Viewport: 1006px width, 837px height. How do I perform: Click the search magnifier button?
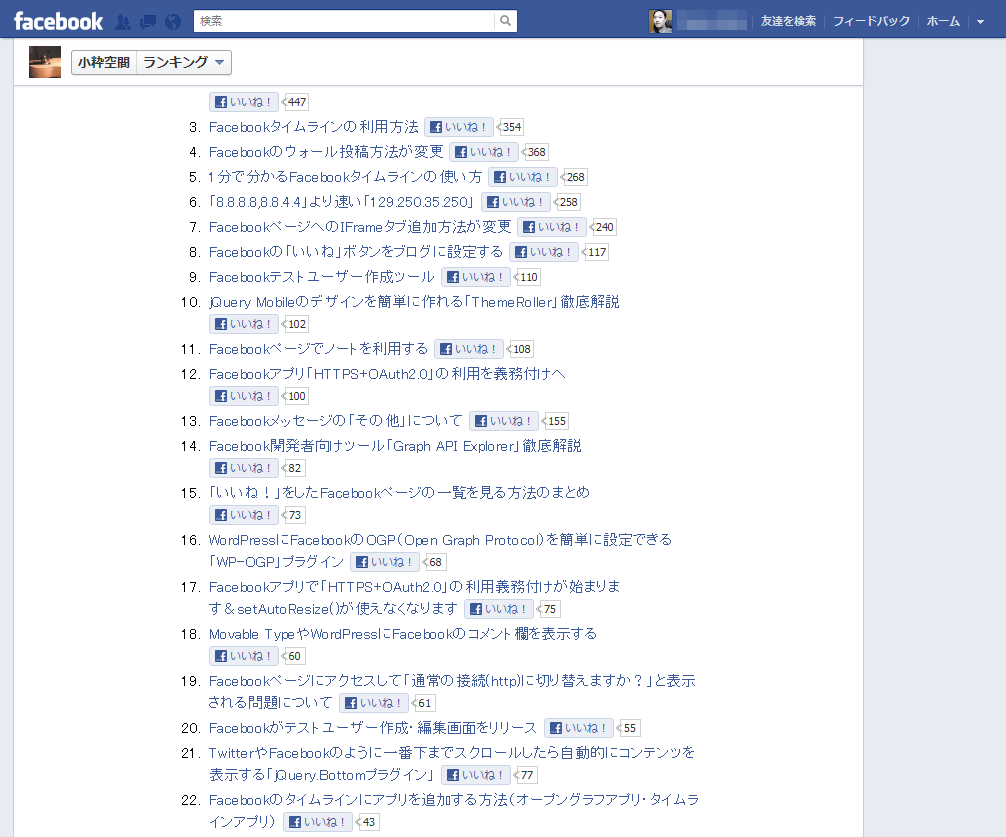pyautogui.click(x=506, y=21)
